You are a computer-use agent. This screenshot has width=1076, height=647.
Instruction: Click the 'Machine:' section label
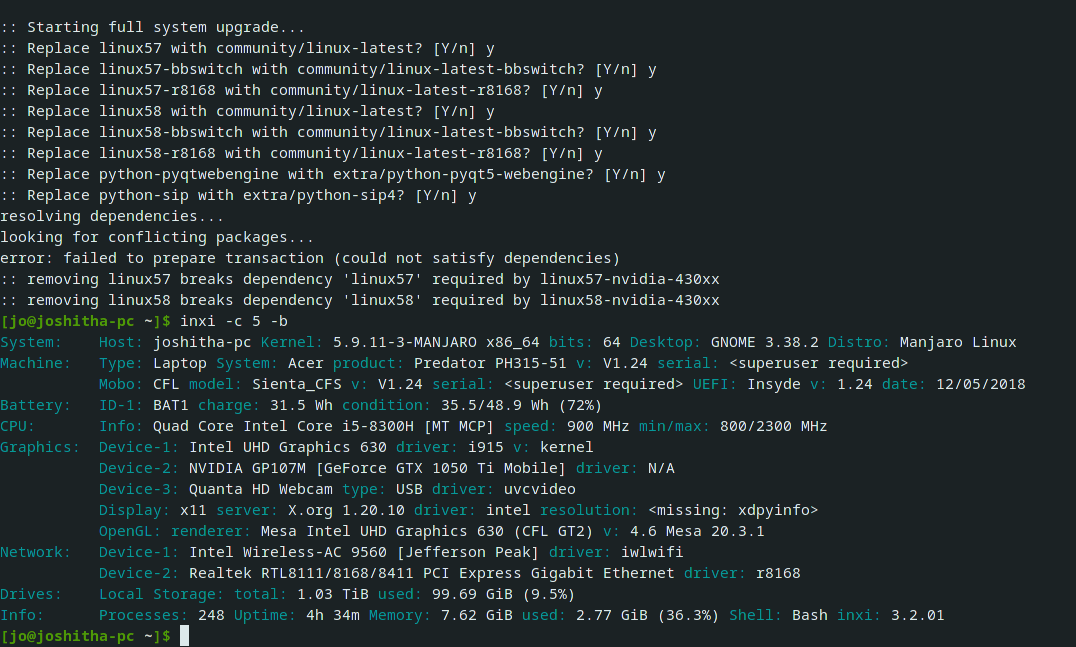(x=36, y=363)
